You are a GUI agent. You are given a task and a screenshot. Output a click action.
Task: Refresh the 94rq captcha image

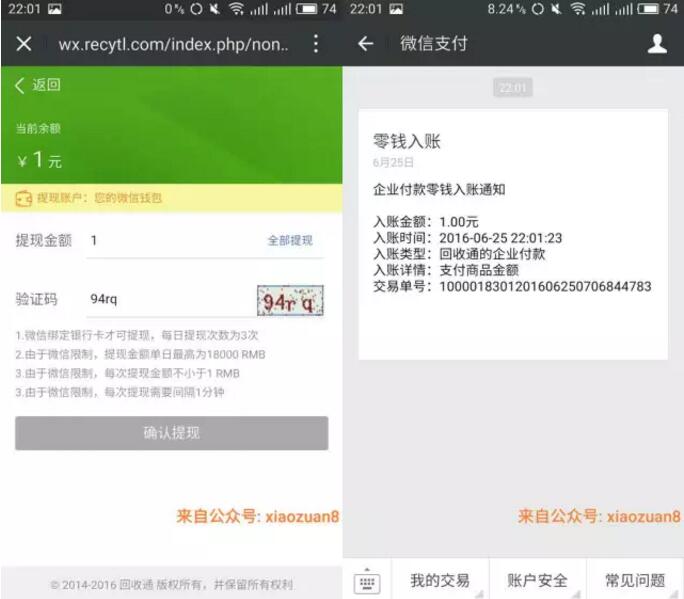(290, 300)
